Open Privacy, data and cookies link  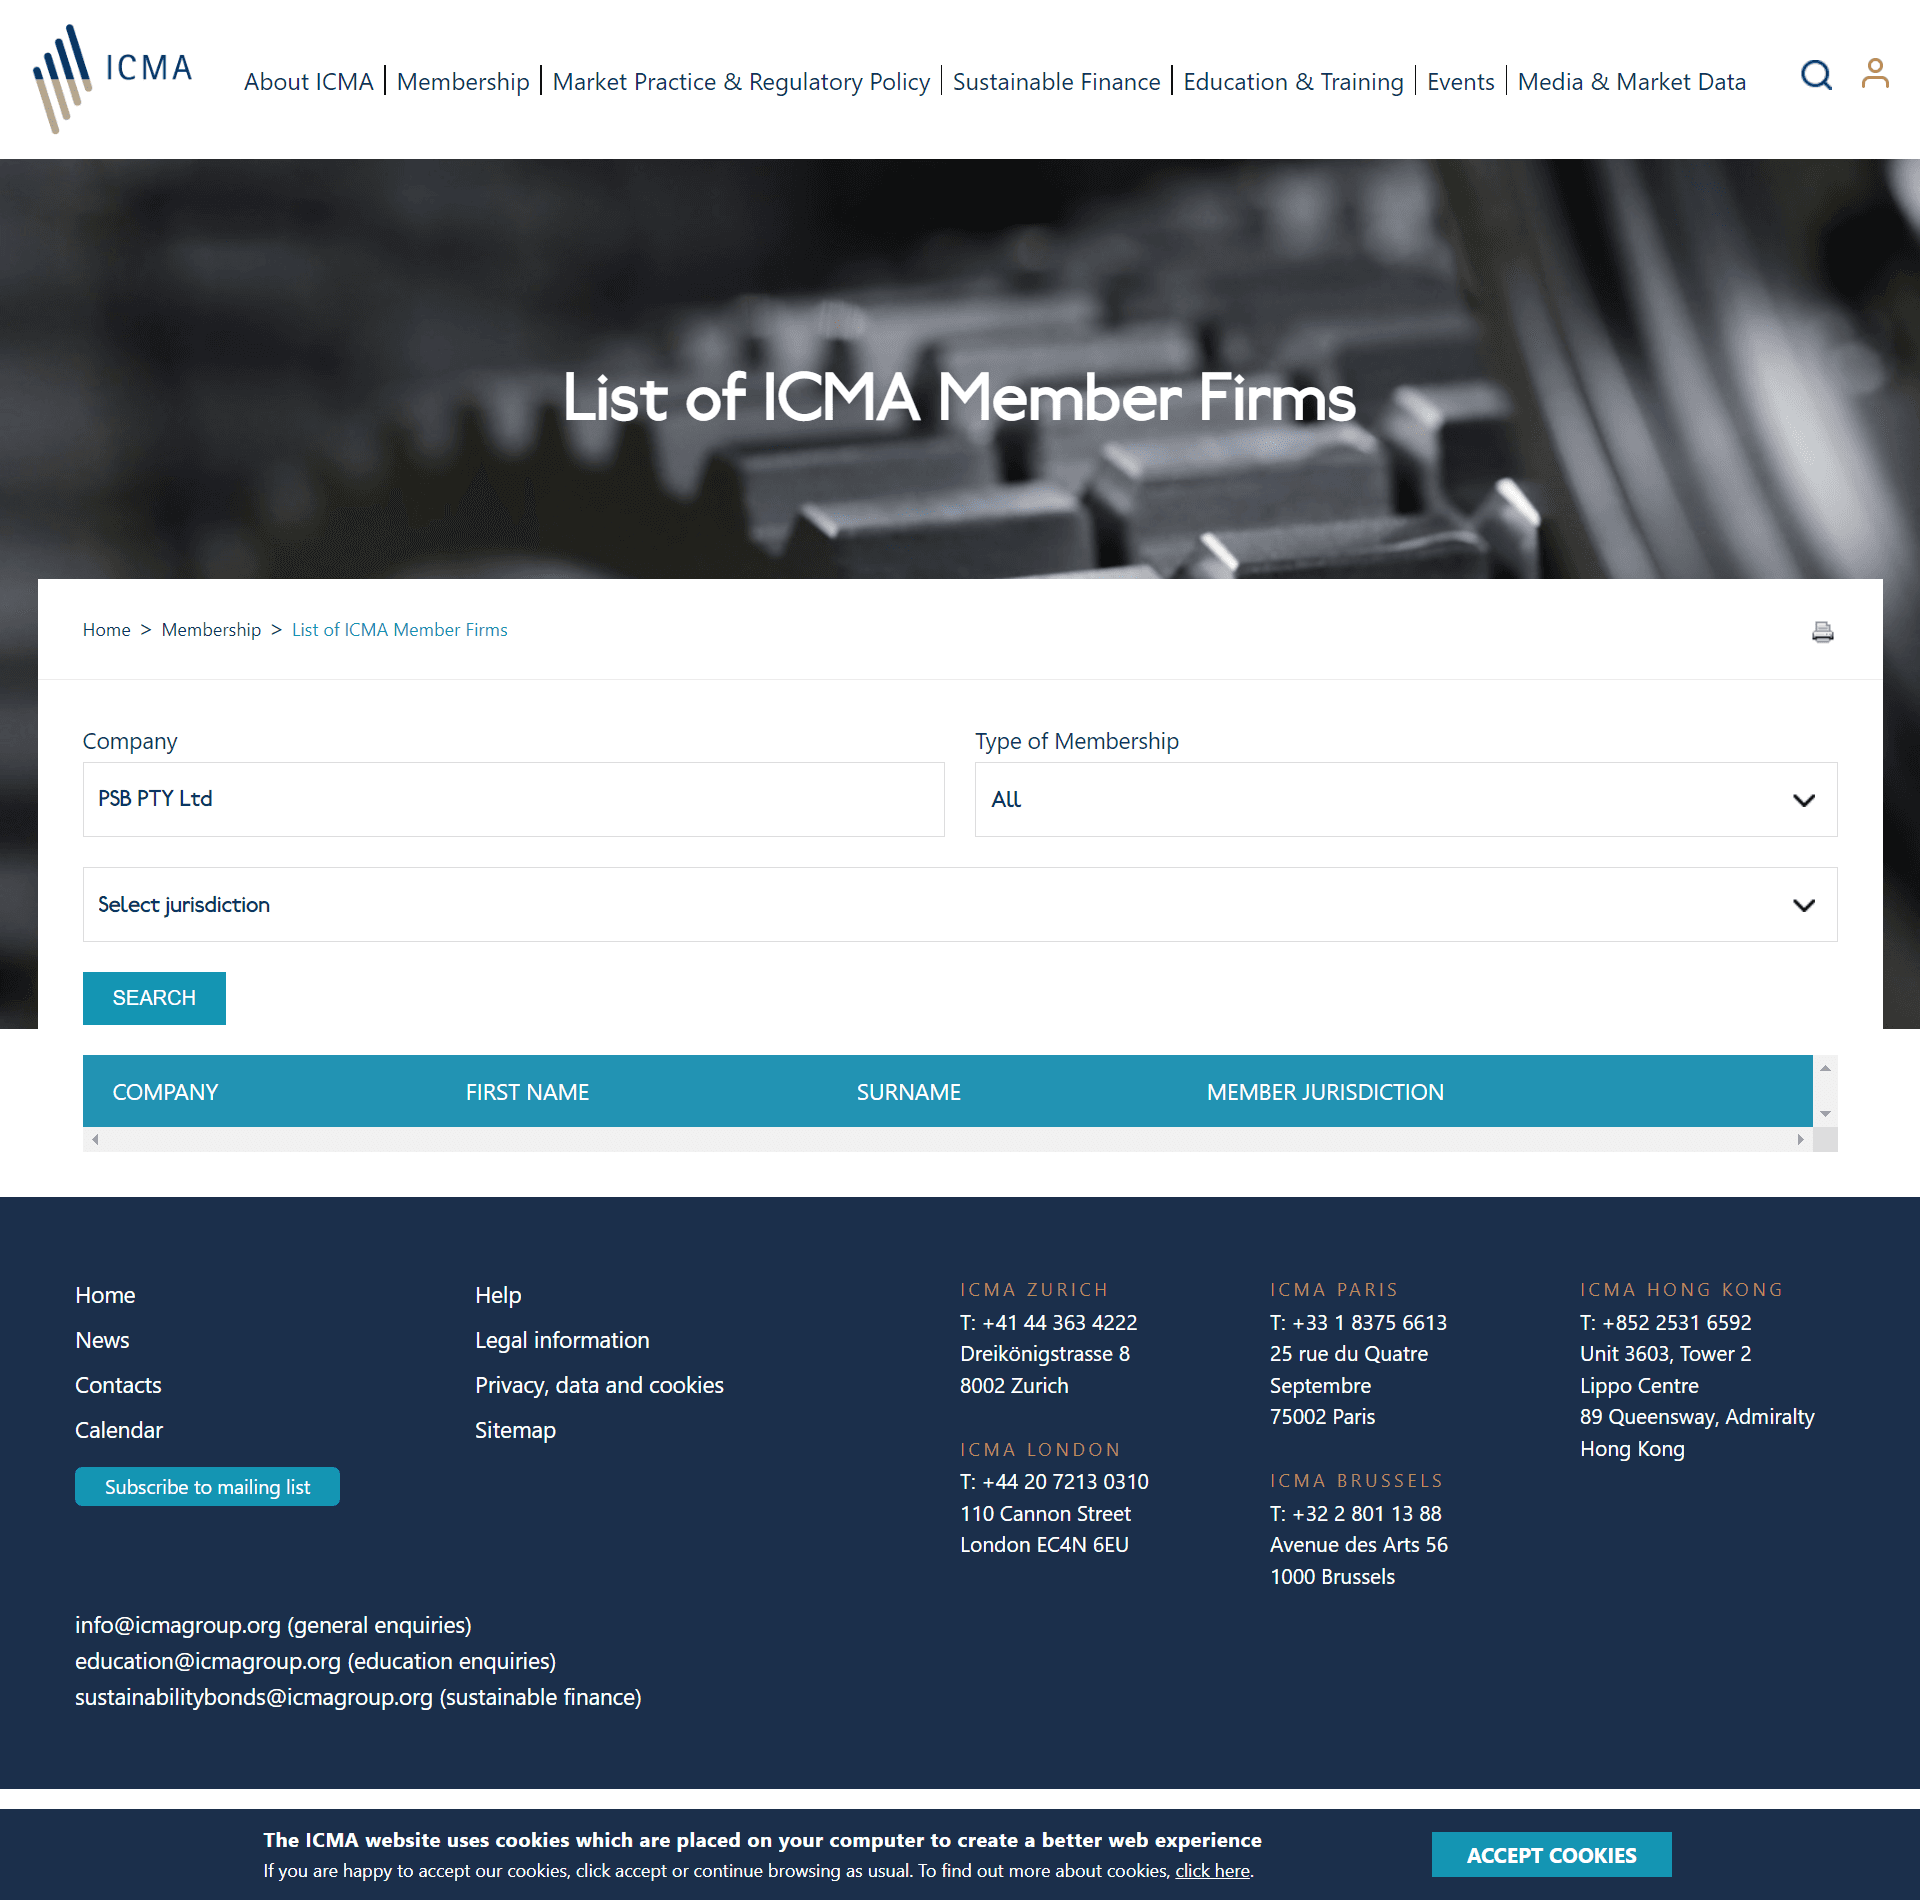pos(599,1385)
